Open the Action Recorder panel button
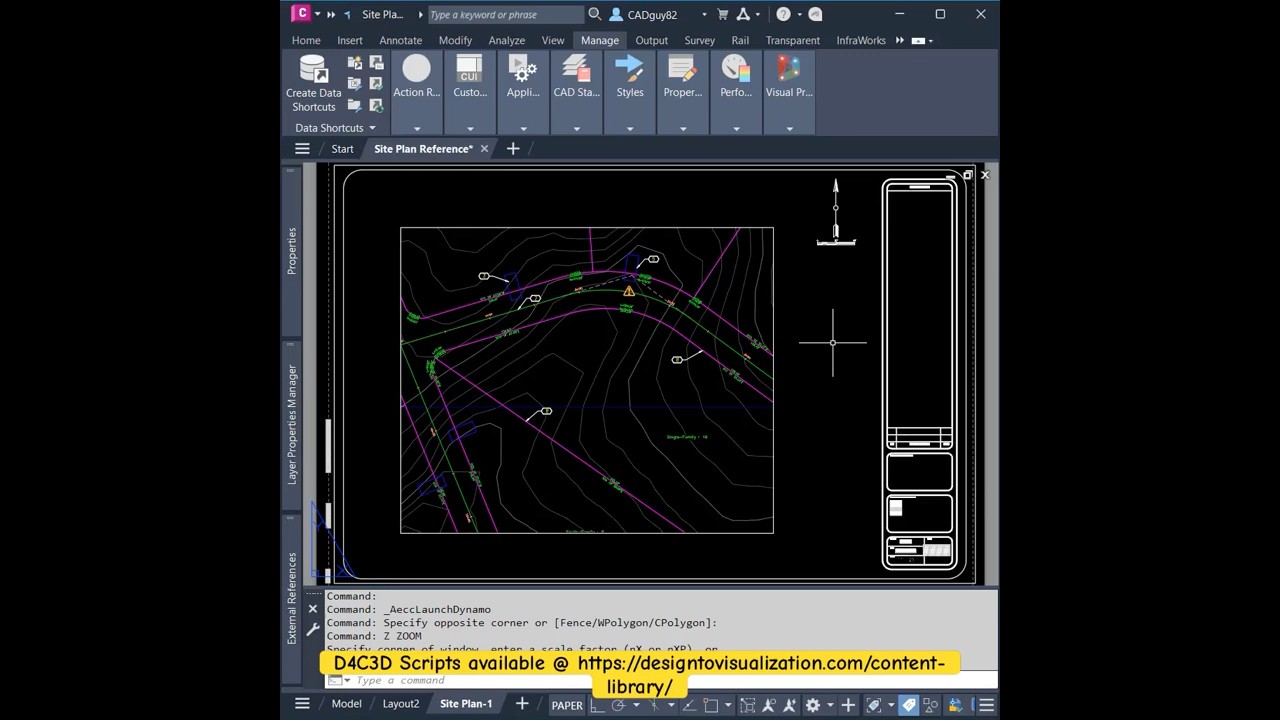The width and height of the screenshot is (1280, 720). (x=416, y=69)
